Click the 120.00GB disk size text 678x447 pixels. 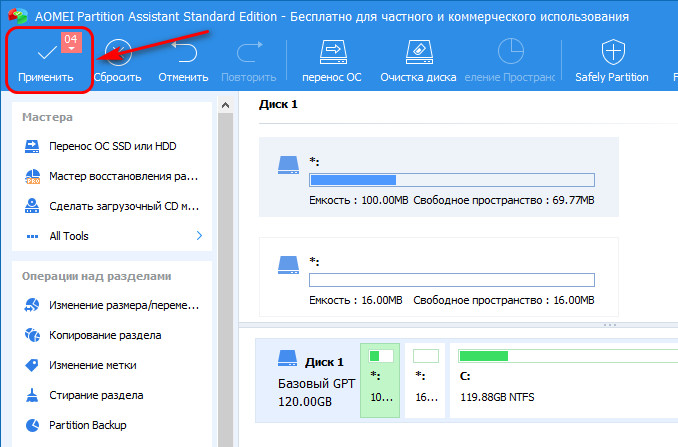tap(305, 402)
